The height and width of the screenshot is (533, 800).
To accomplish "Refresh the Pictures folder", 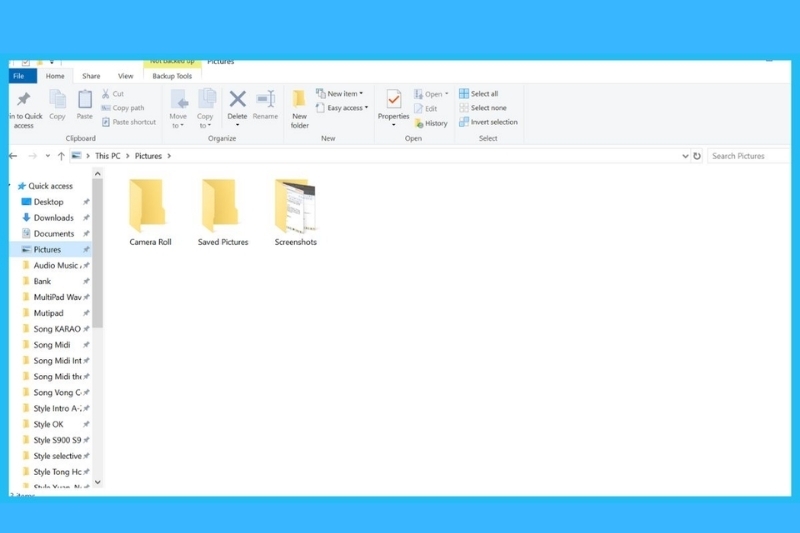I will [697, 156].
